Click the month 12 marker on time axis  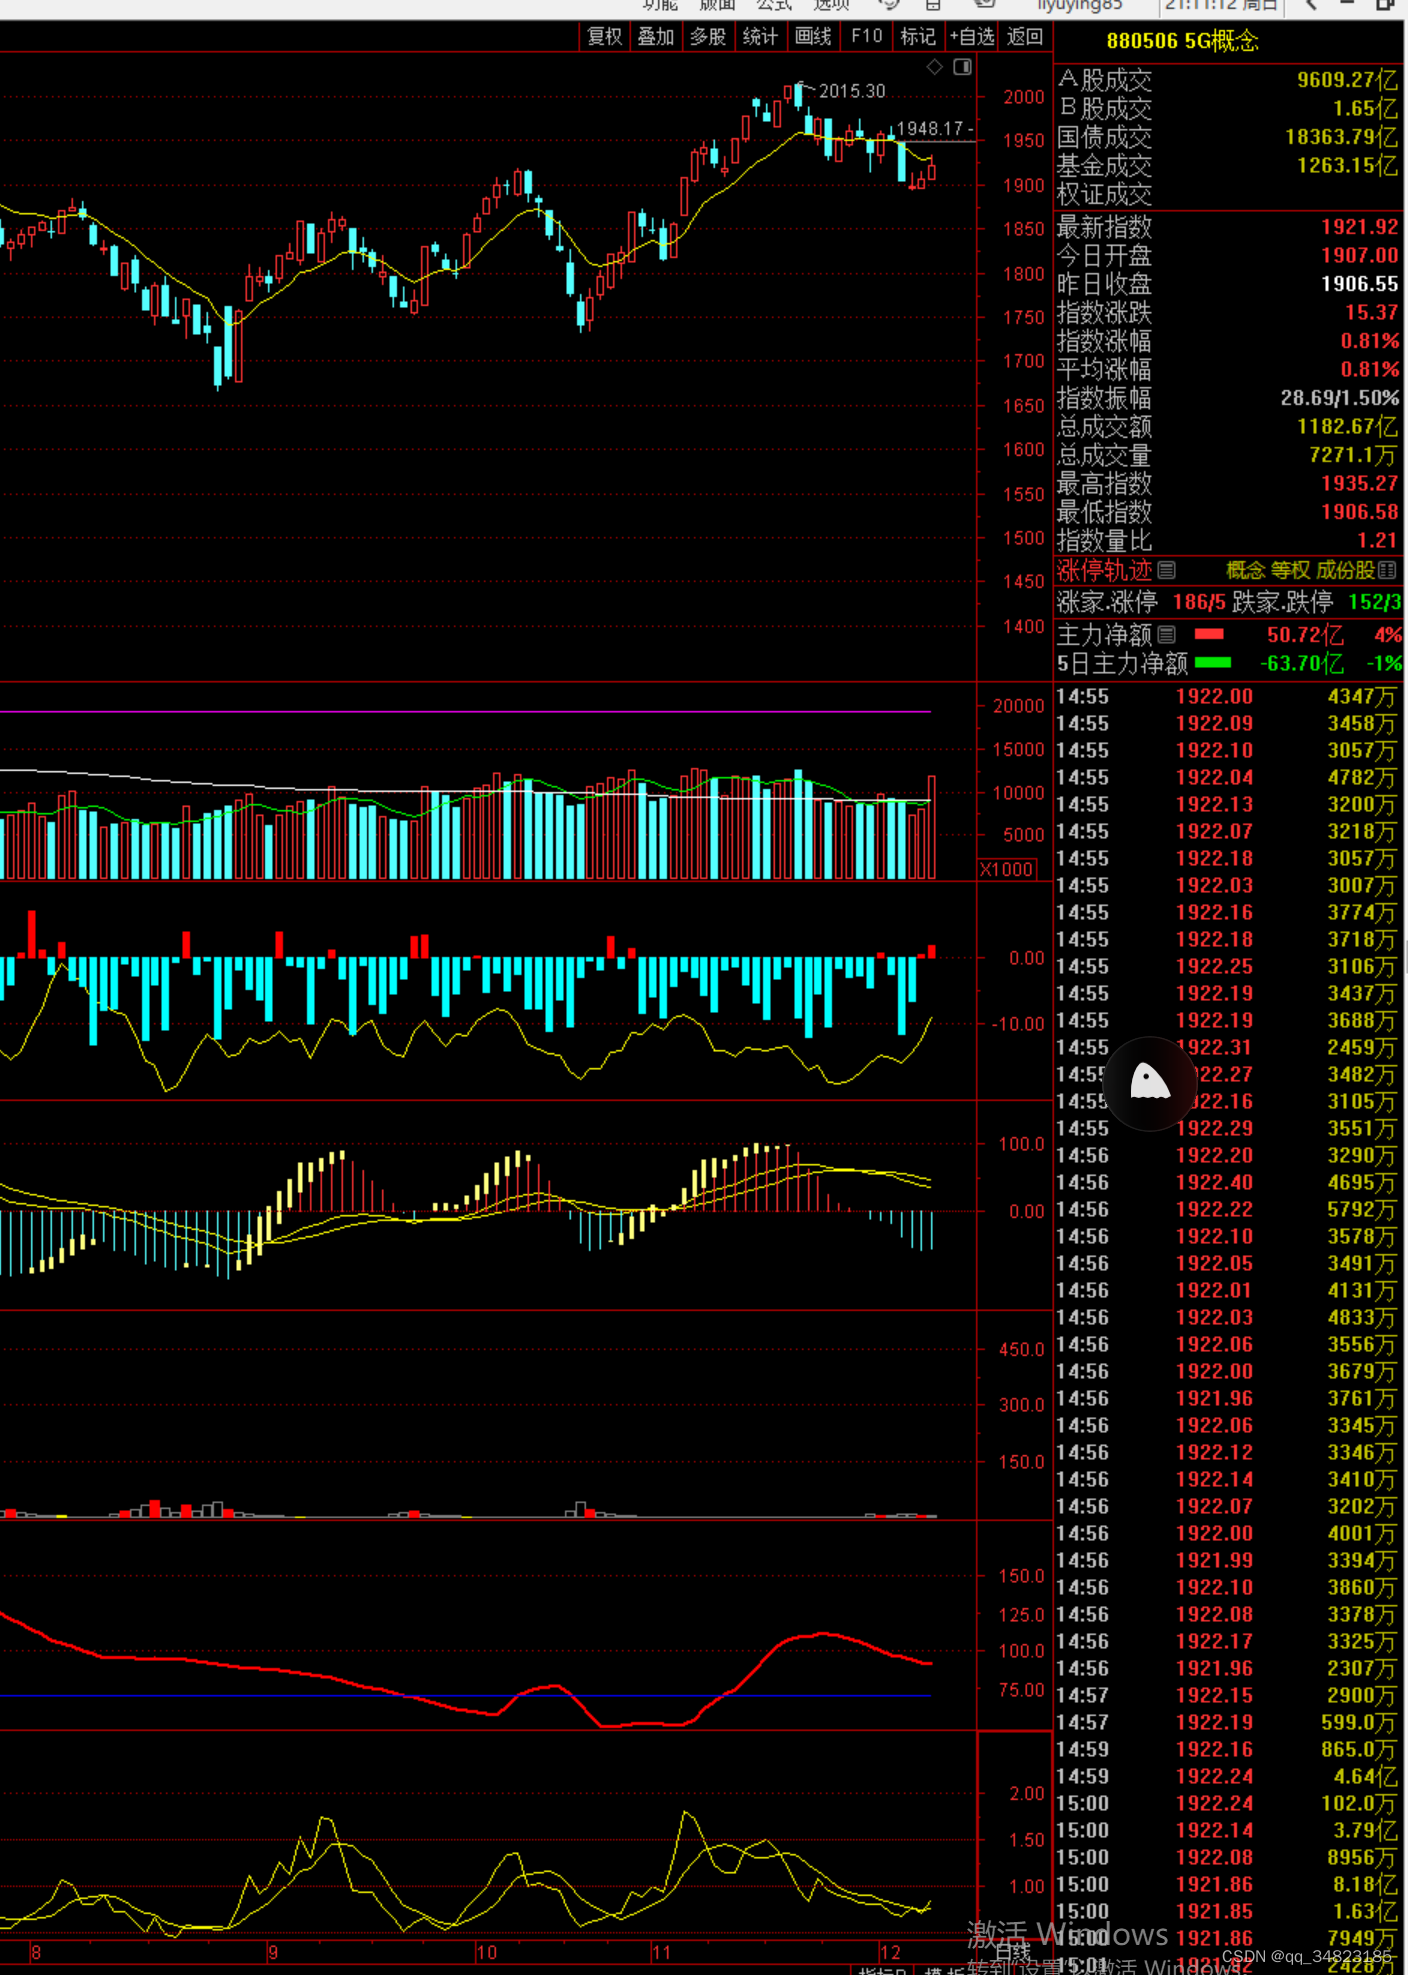coord(890,1952)
